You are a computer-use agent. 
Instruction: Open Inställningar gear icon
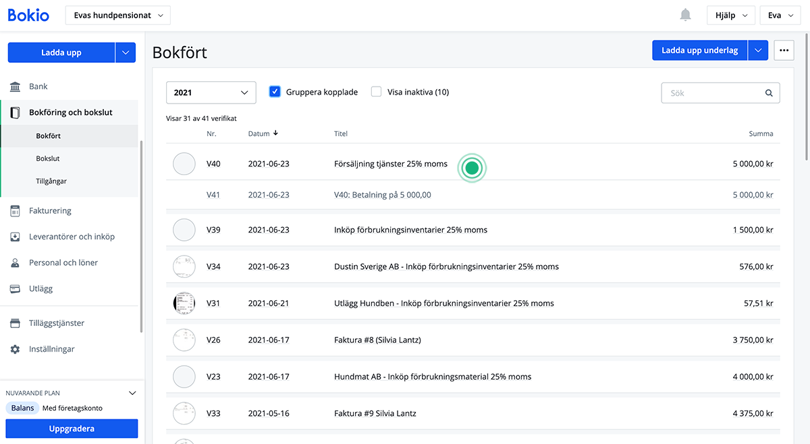click(x=15, y=350)
